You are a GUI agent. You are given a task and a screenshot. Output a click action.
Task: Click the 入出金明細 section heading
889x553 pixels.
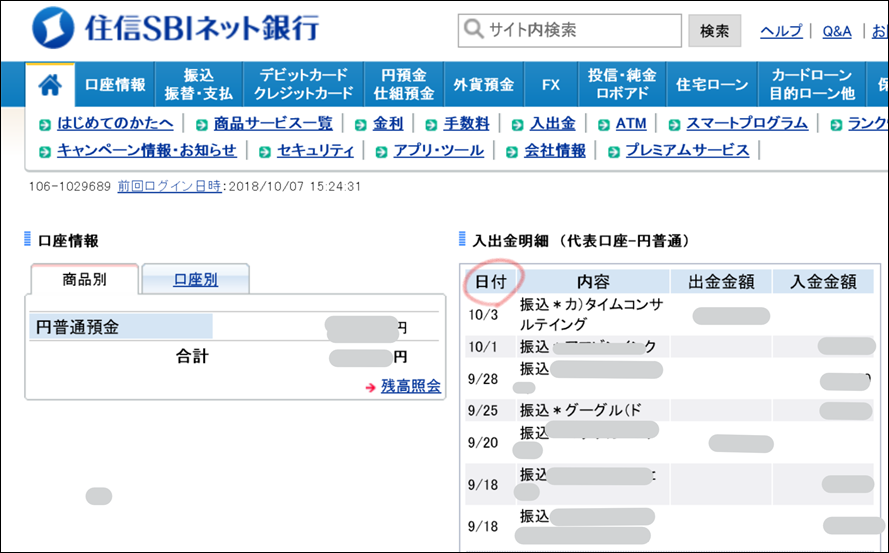coord(581,241)
